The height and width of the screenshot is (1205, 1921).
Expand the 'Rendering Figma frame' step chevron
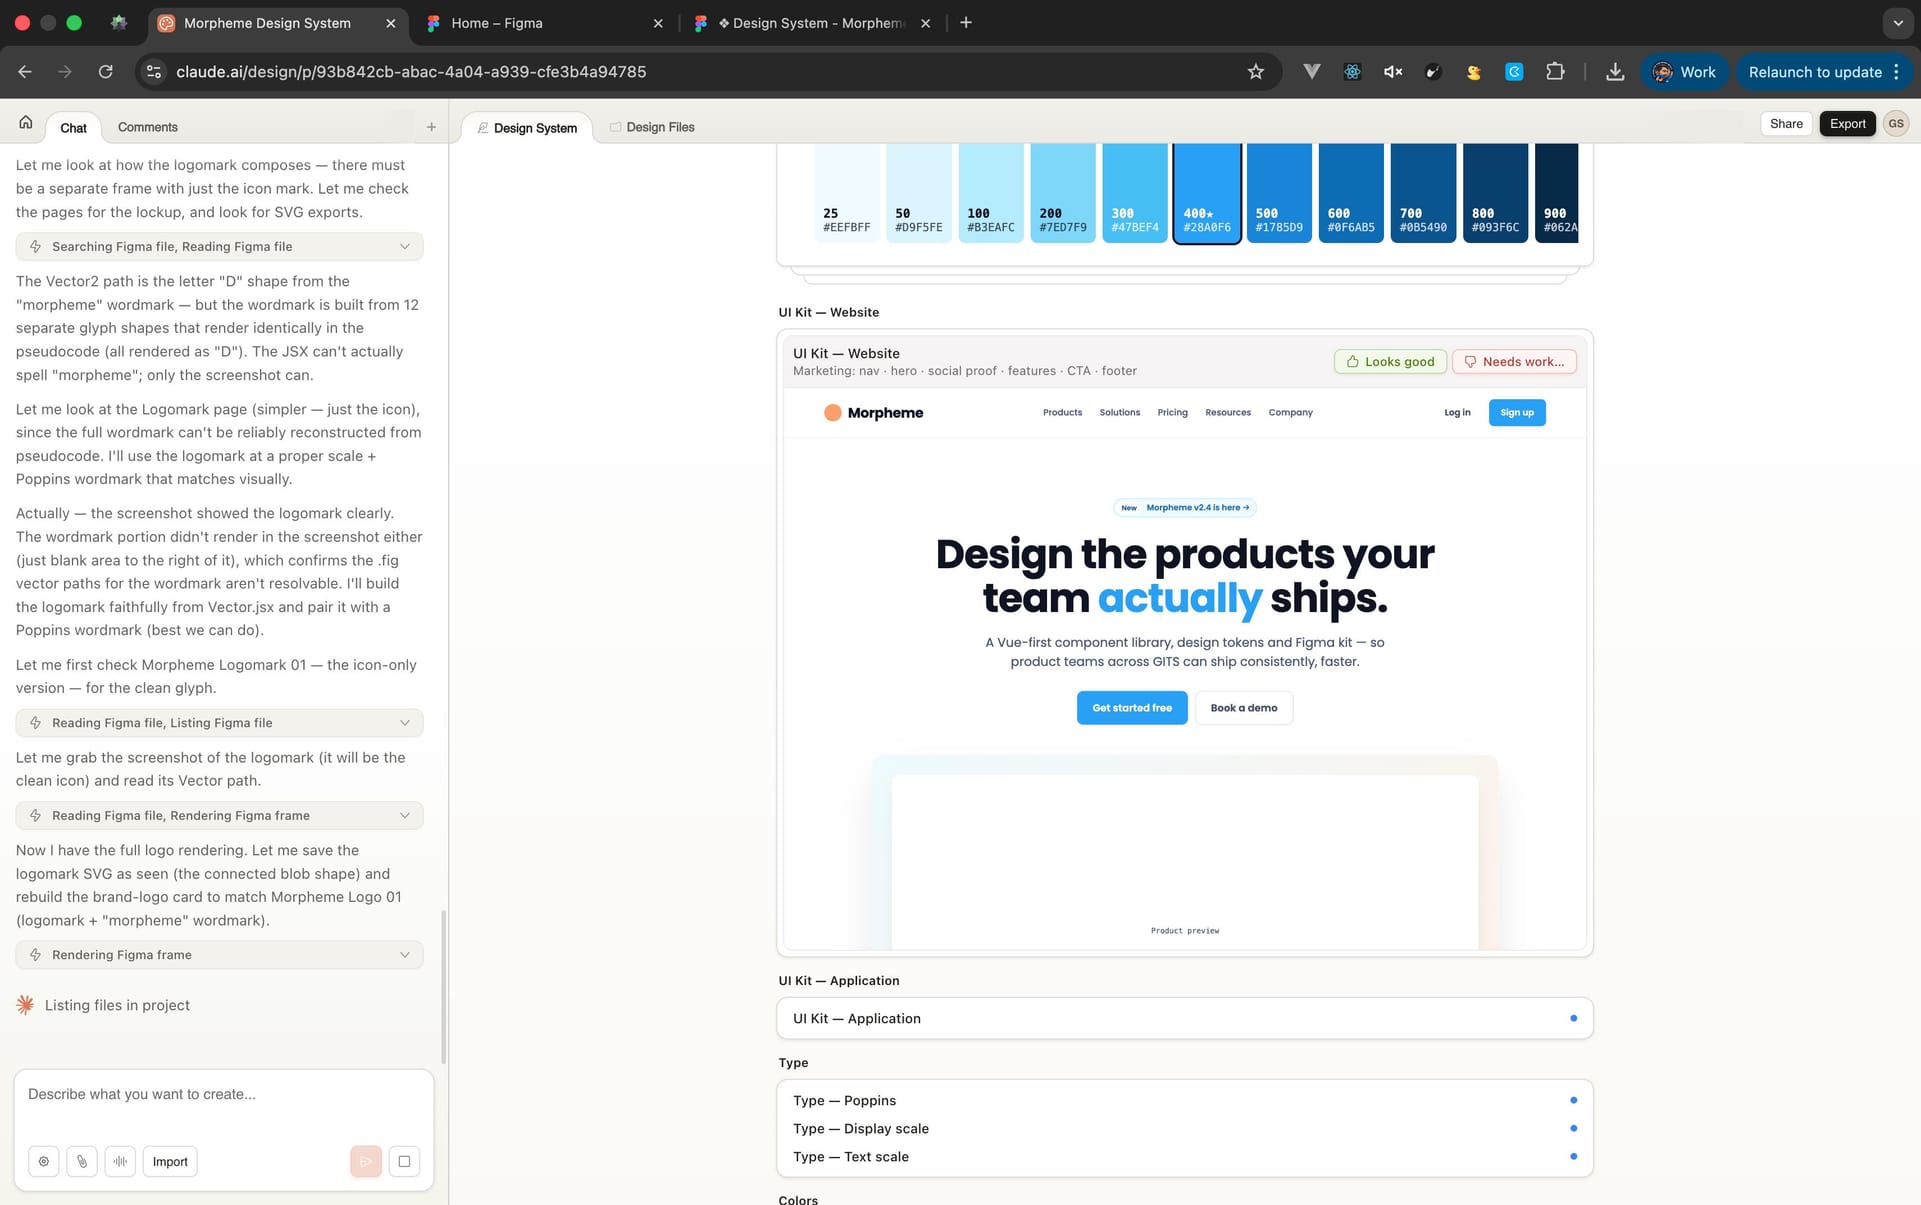[405, 955]
